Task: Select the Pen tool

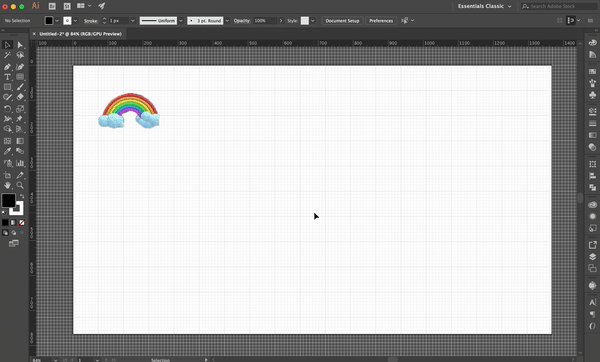Action: [7, 67]
